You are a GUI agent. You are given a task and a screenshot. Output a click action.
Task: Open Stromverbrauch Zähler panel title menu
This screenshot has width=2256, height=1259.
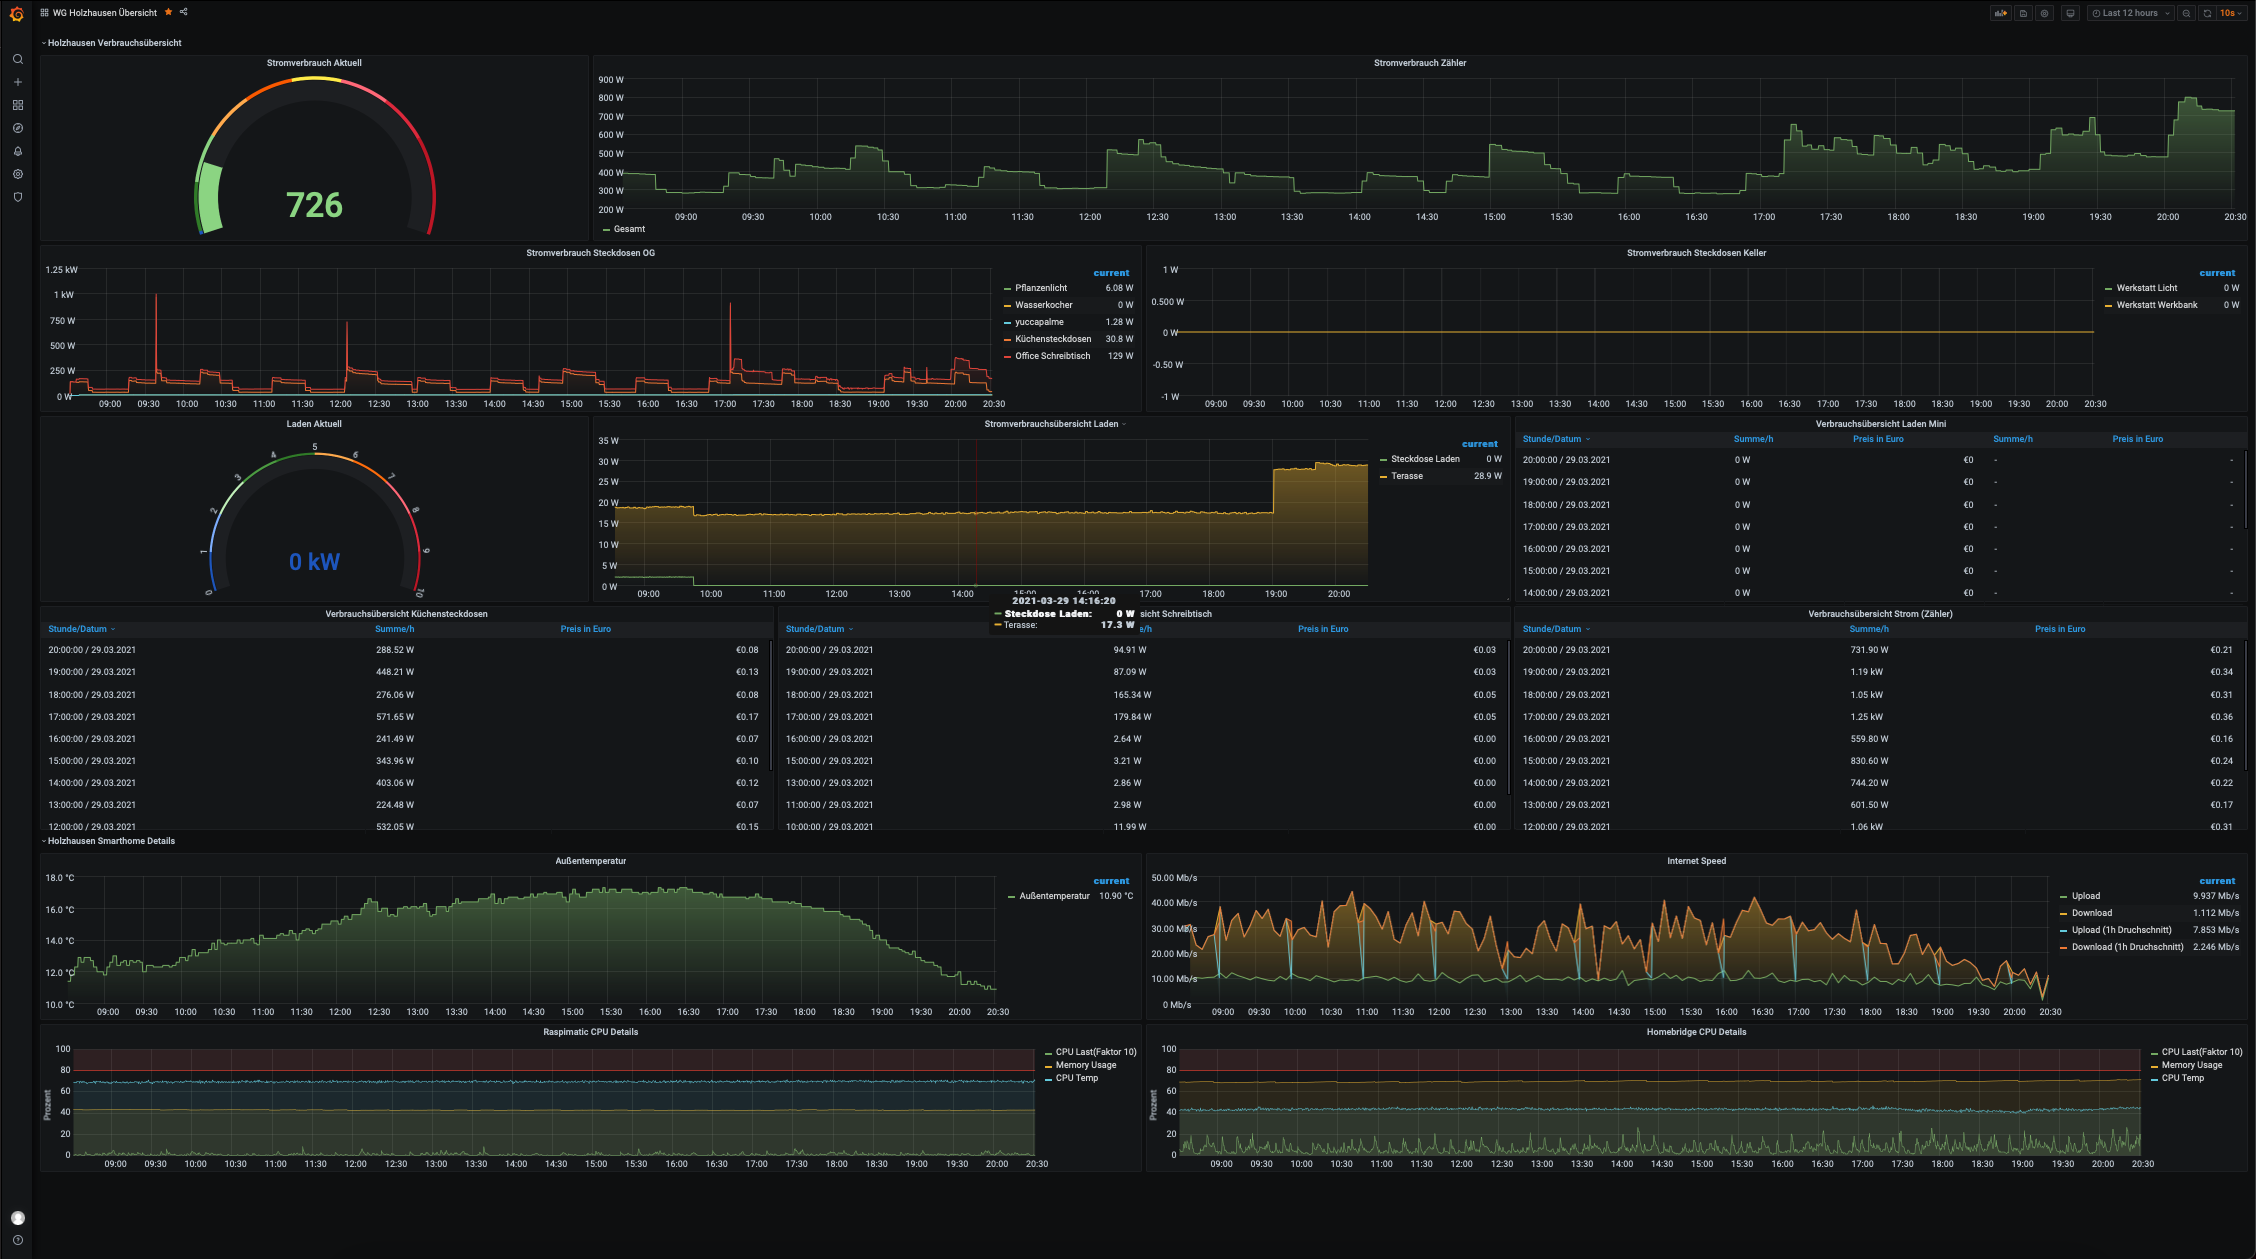coord(1419,63)
